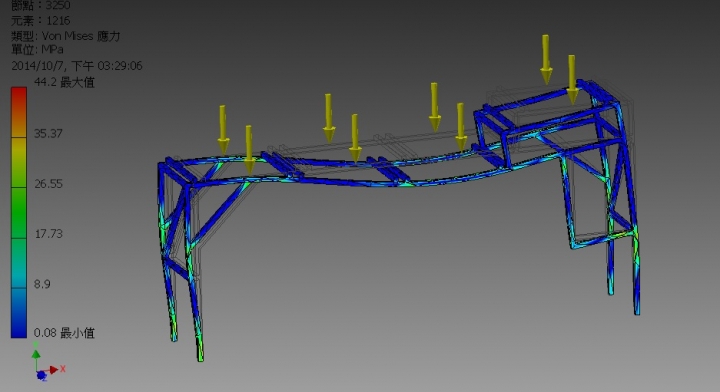
Task: Click the 8.9 legend value
Action: click(42, 284)
